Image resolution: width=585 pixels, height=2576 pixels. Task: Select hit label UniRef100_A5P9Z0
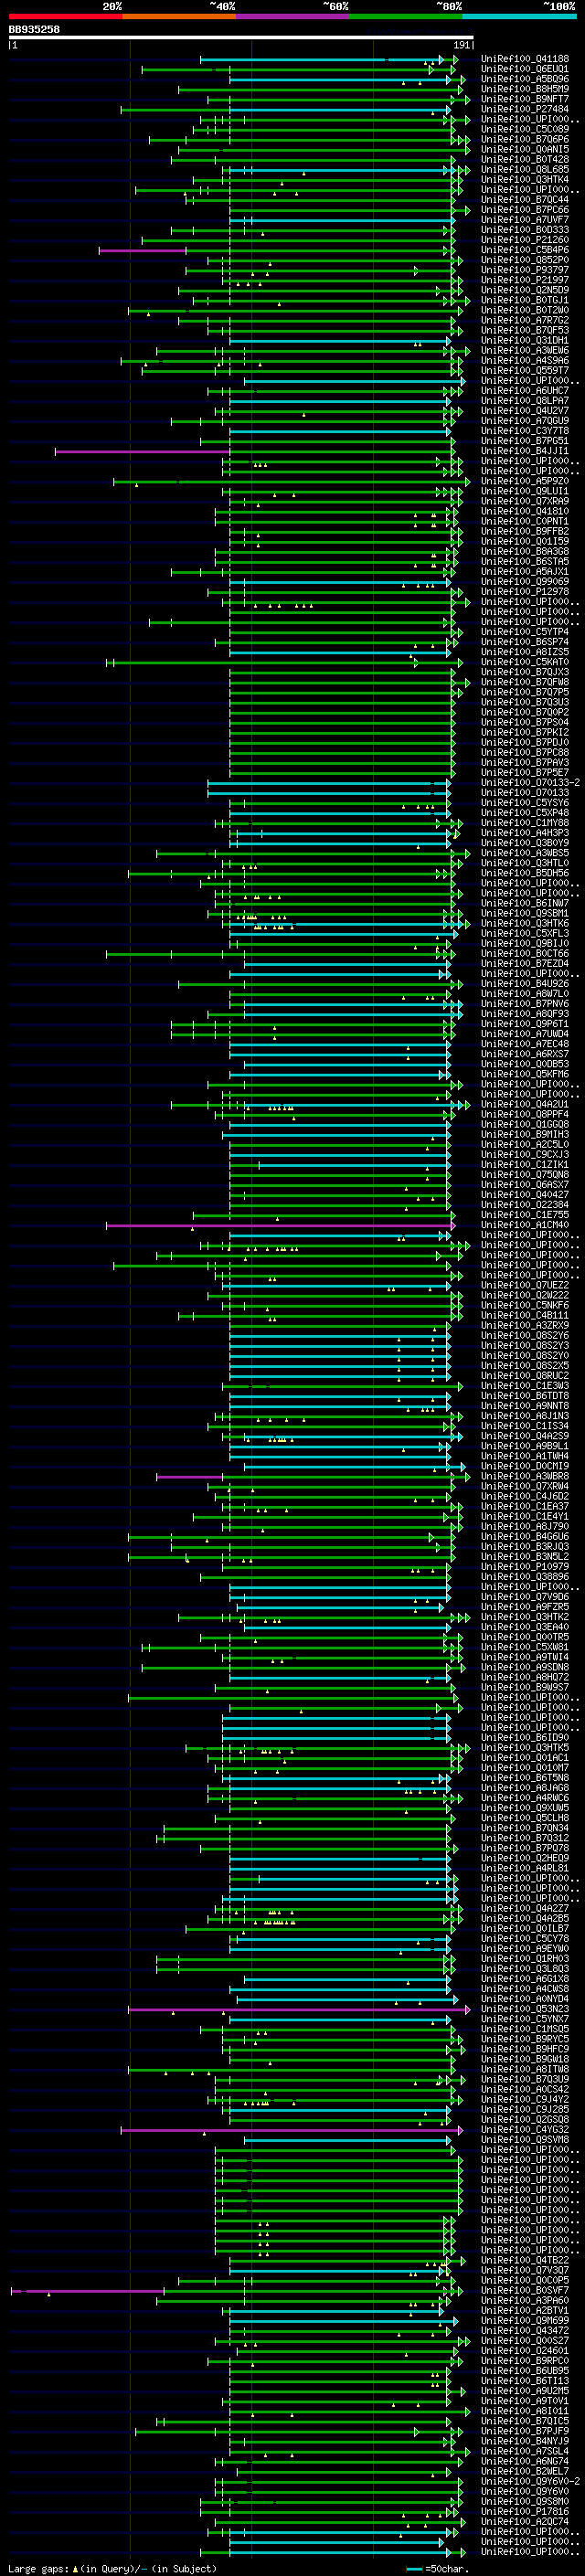tap(525, 481)
